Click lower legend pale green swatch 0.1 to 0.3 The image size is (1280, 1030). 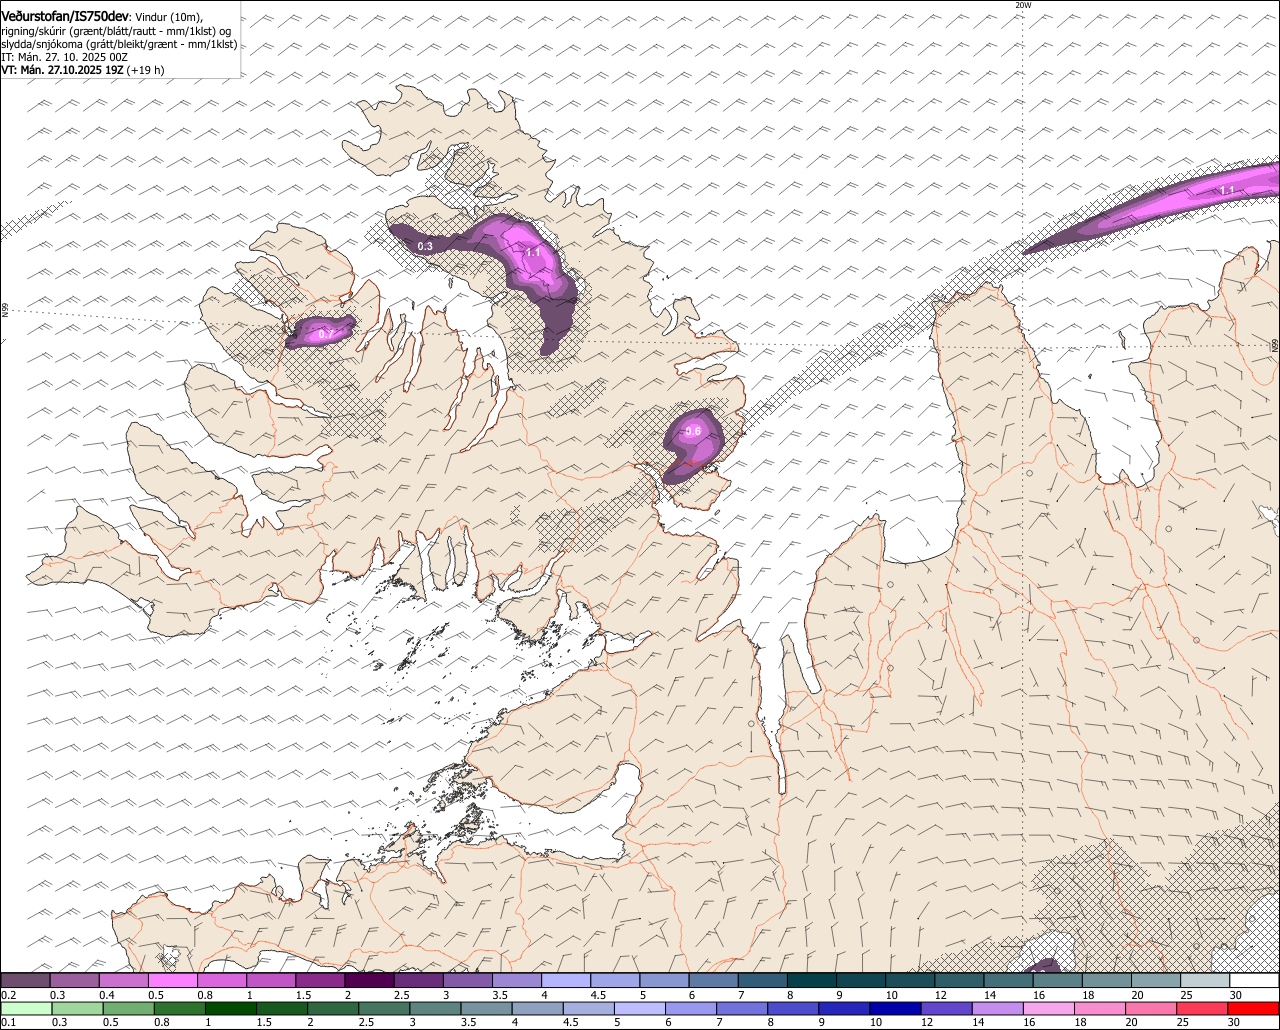[25, 1008]
